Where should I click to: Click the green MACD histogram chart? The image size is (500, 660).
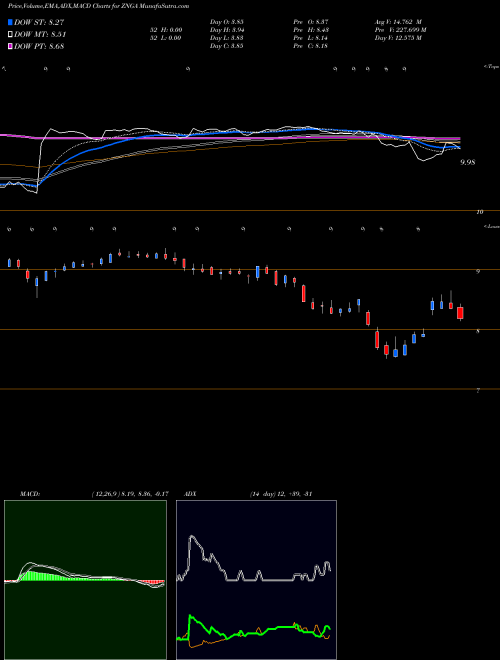85,580
